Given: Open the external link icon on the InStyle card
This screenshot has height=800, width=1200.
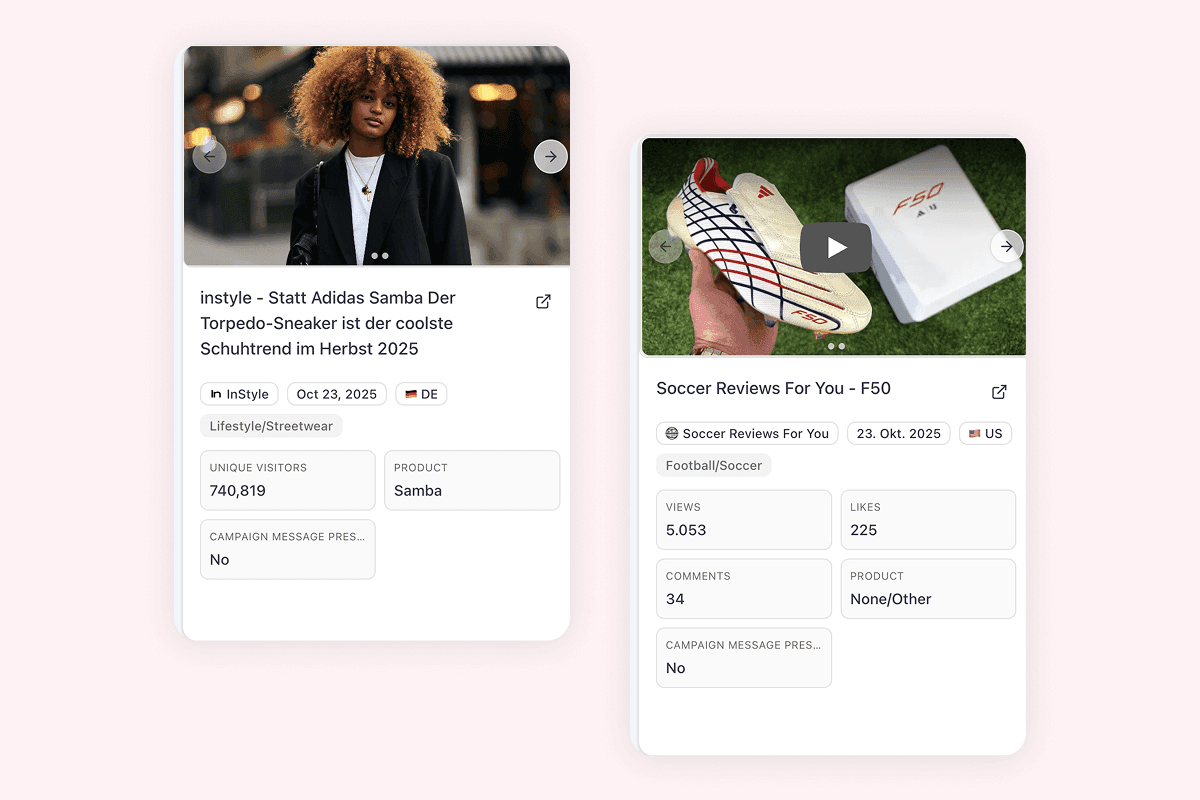Looking at the screenshot, I should (543, 301).
